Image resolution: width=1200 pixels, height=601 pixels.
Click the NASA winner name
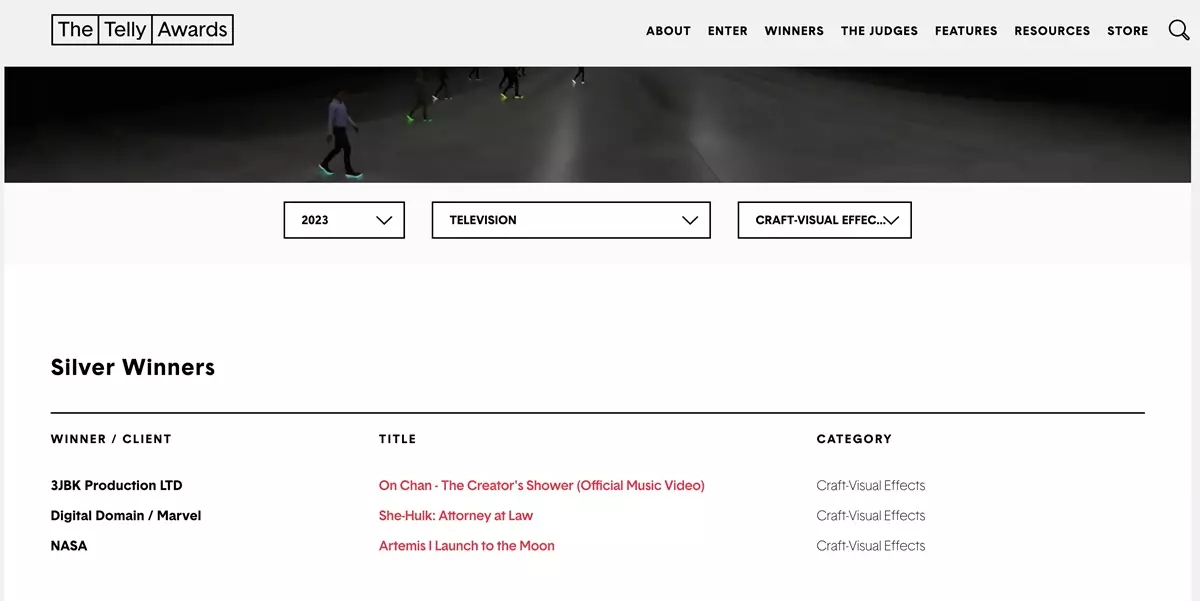click(x=69, y=545)
